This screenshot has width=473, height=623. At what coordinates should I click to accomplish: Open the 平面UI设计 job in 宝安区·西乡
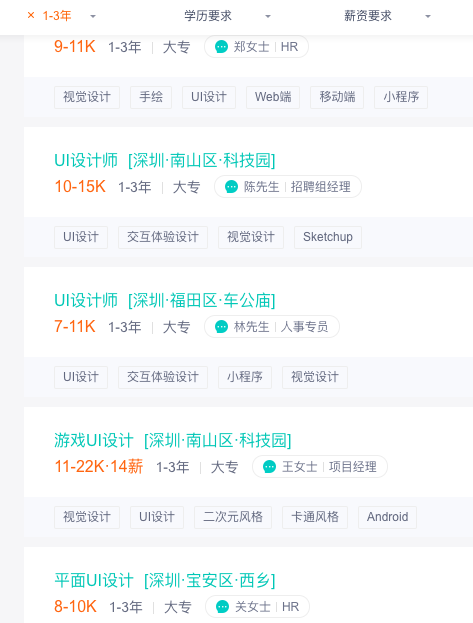click(x=165, y=580)
